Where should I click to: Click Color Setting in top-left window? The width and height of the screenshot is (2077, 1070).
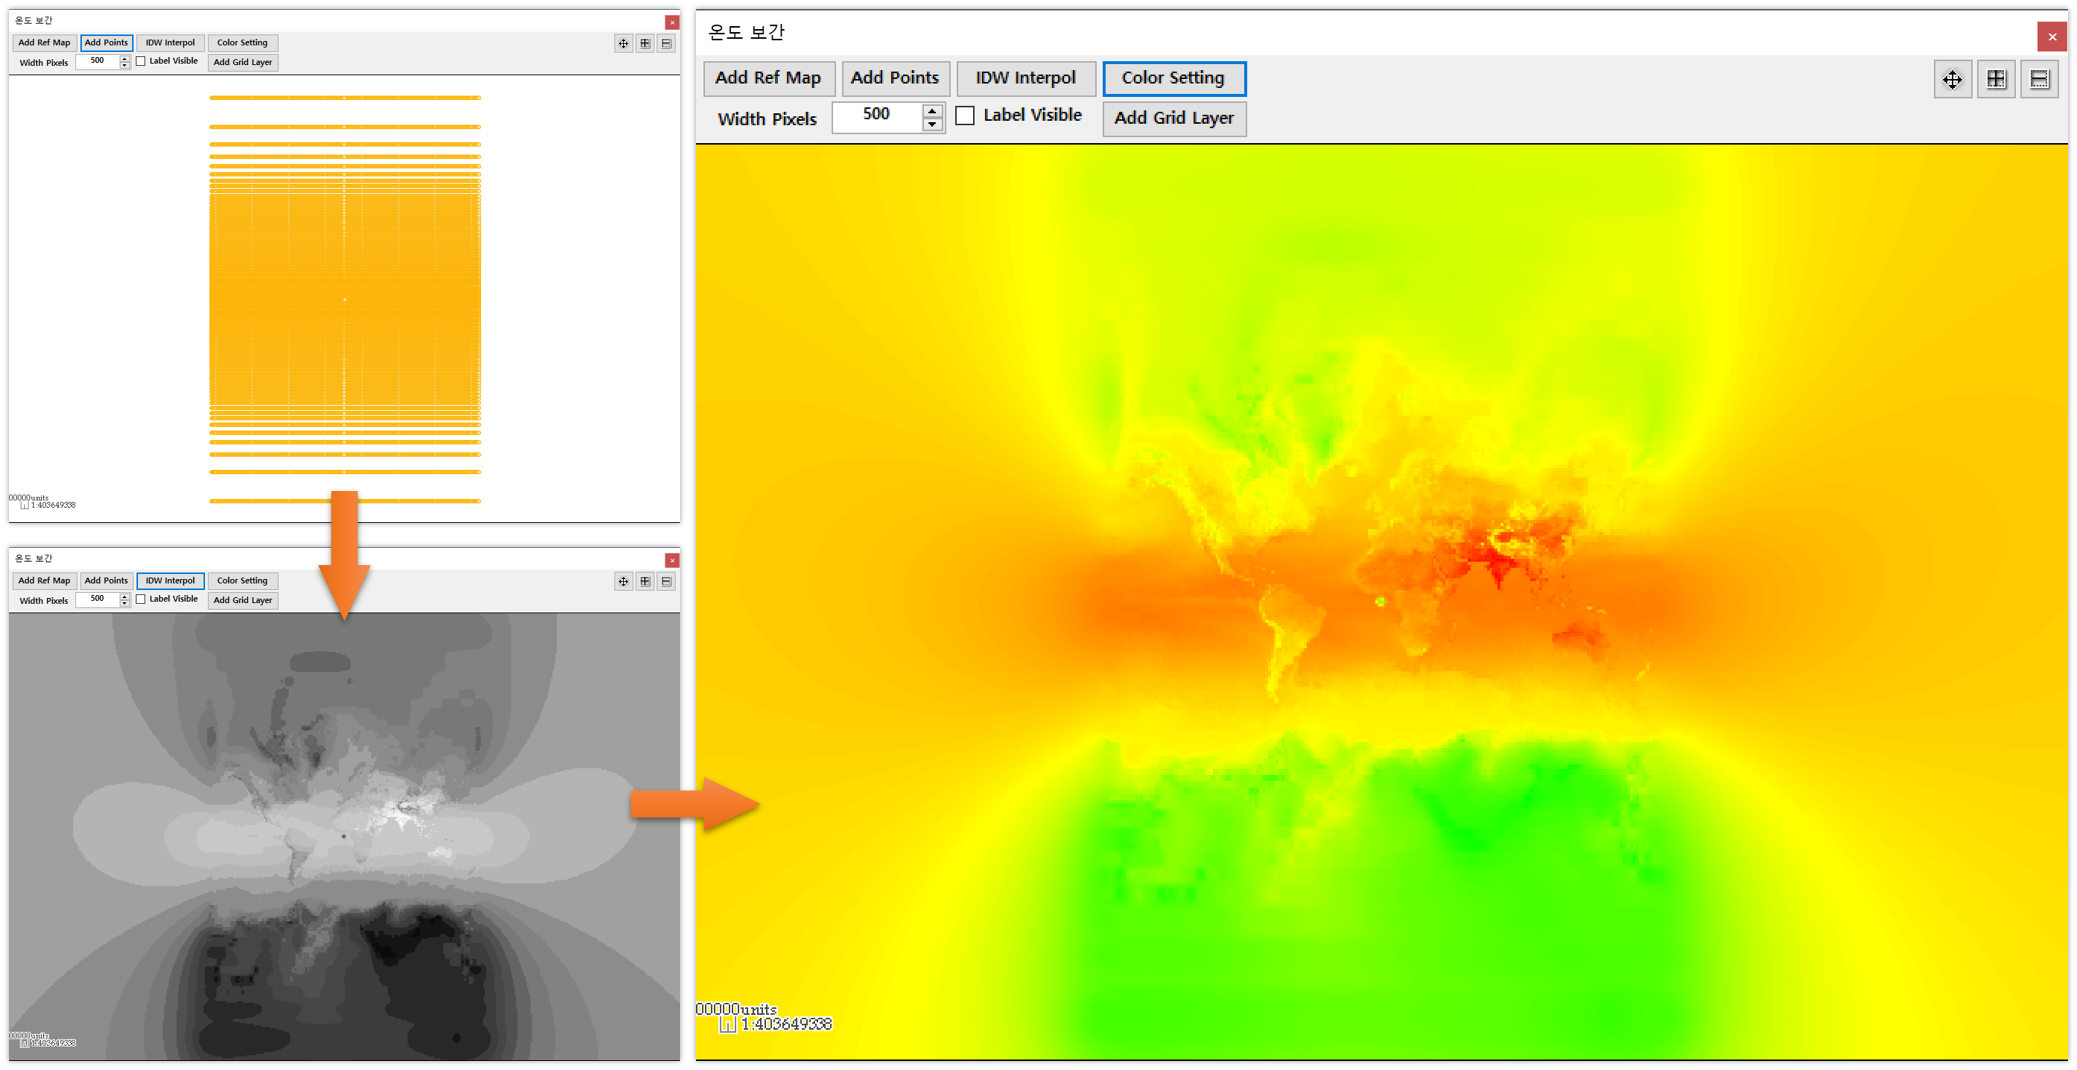tap(242, 43)
